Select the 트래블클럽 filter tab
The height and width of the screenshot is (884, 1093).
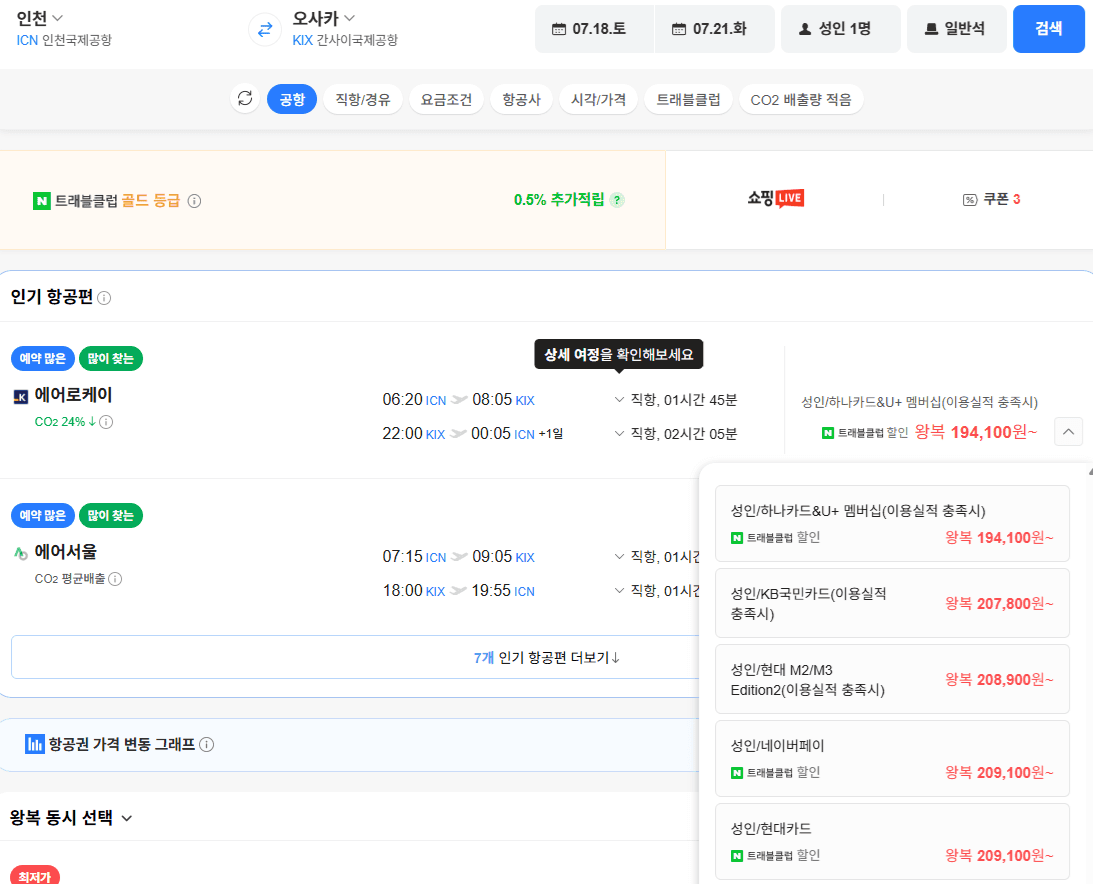point(688,99)
